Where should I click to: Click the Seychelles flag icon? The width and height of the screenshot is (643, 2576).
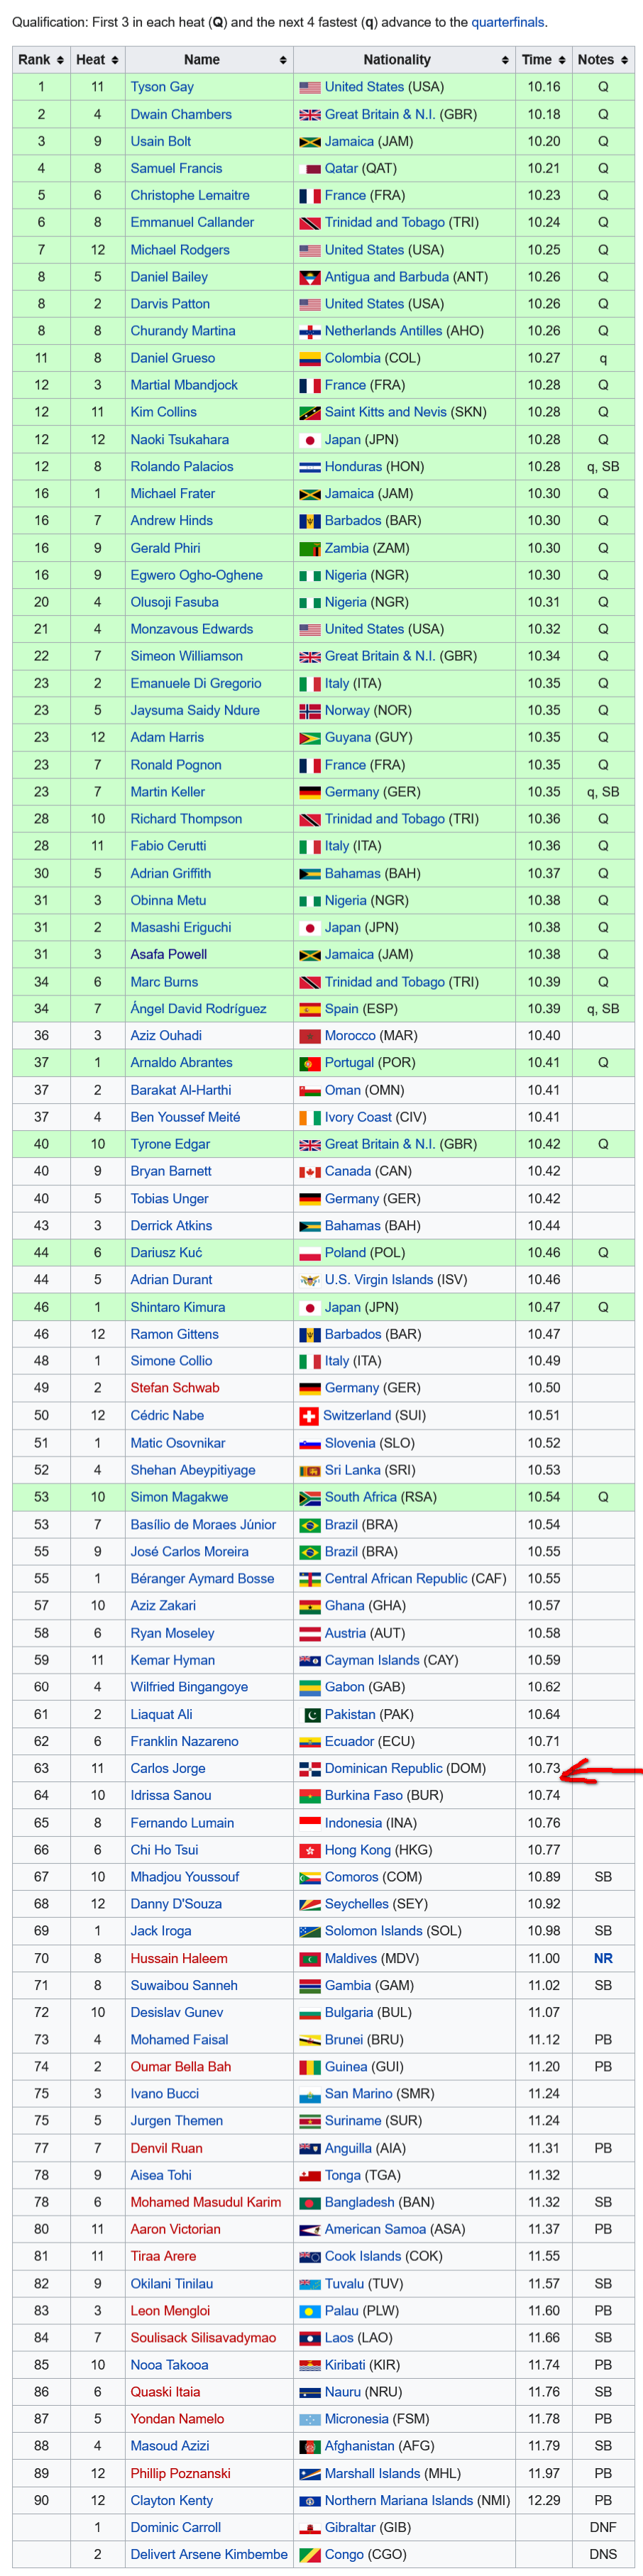coord(310,1904)
